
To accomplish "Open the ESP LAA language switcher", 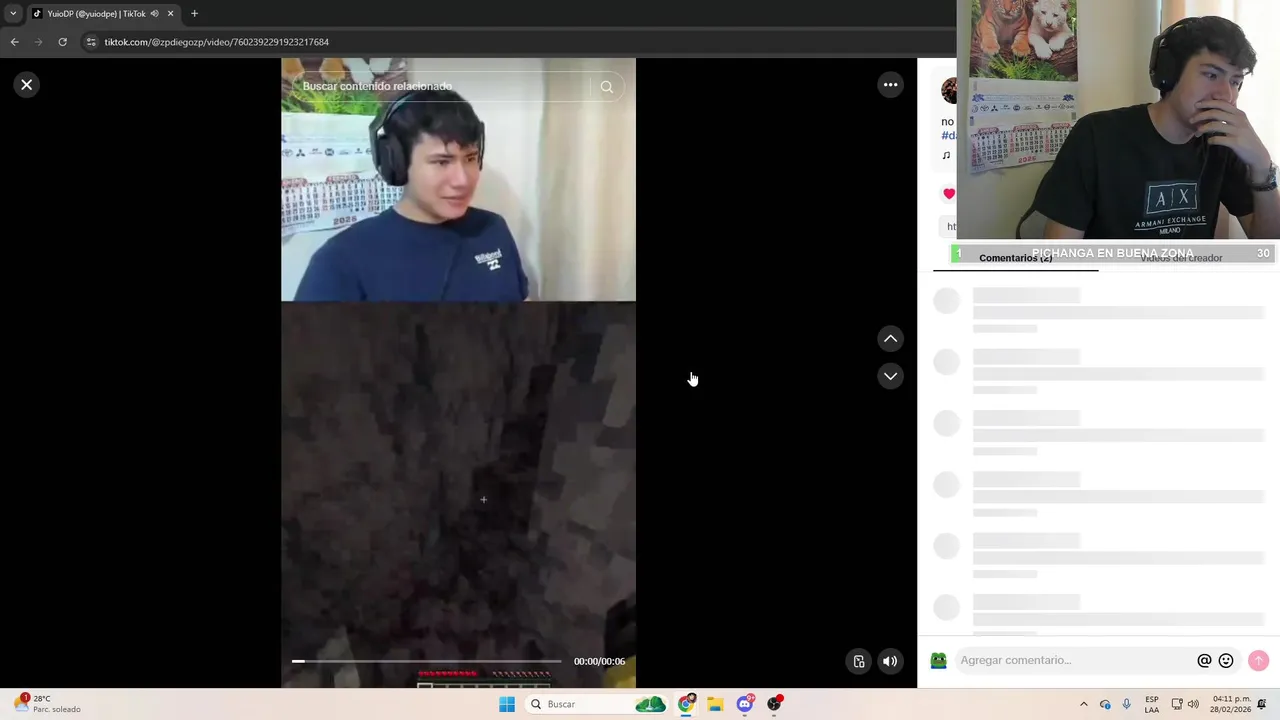I will click(x=1152, y=704).
